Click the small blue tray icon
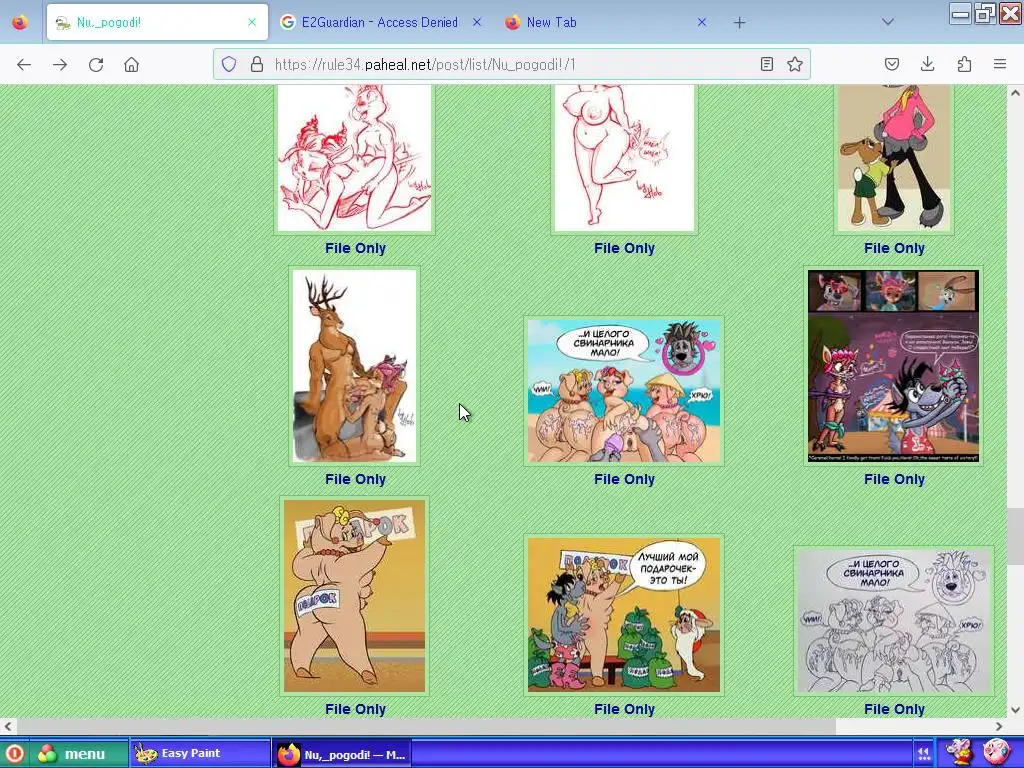1024x768 pixels. coord(923,754)
